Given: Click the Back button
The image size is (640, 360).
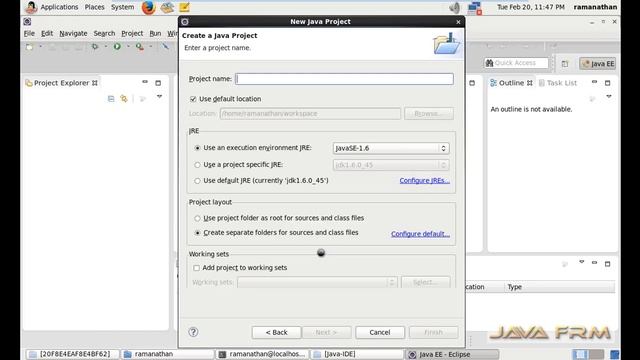Looking at the screenshot, I should [x=276, y=332].
